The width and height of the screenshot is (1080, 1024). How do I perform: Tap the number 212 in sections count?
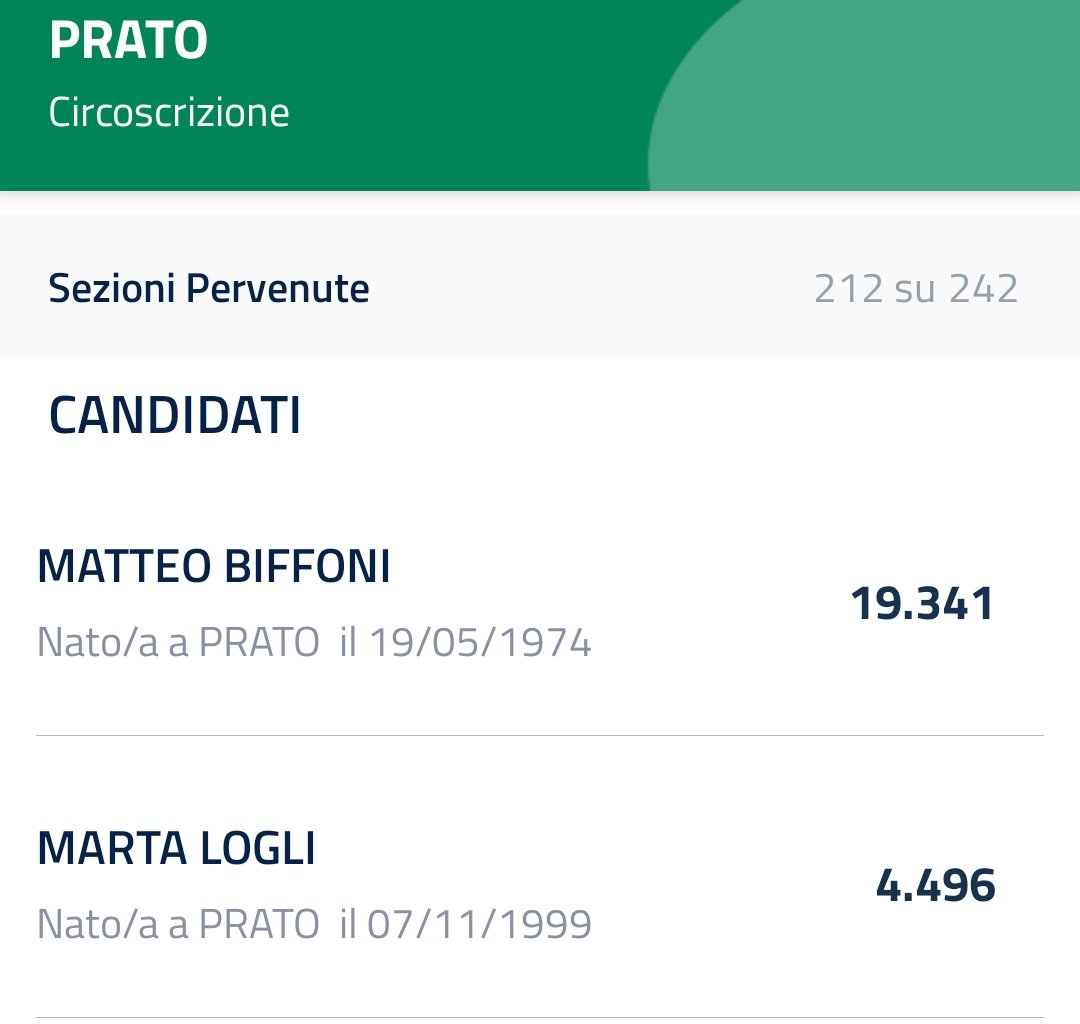pyautogui.click(x=848, y=289)
